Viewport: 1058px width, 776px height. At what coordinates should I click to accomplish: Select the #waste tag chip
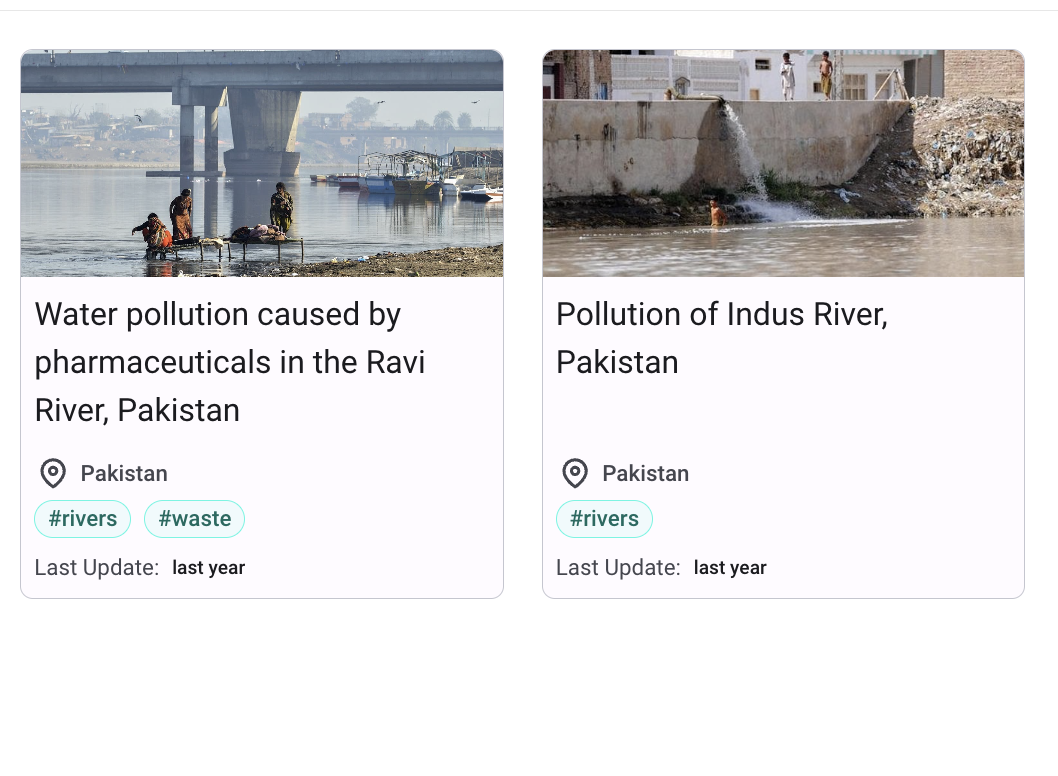click(x=194, y=519)
